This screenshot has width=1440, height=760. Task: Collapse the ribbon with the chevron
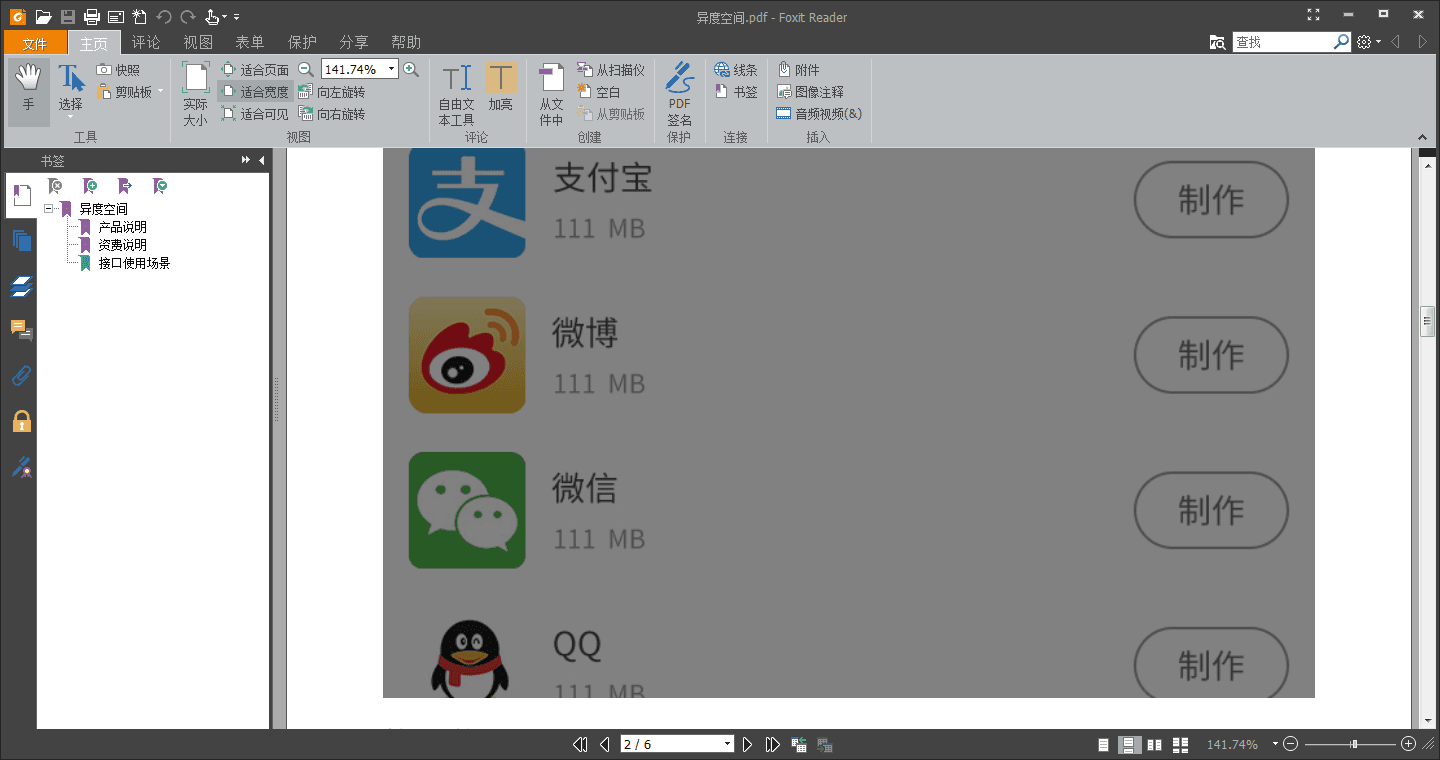[1423, 137]
